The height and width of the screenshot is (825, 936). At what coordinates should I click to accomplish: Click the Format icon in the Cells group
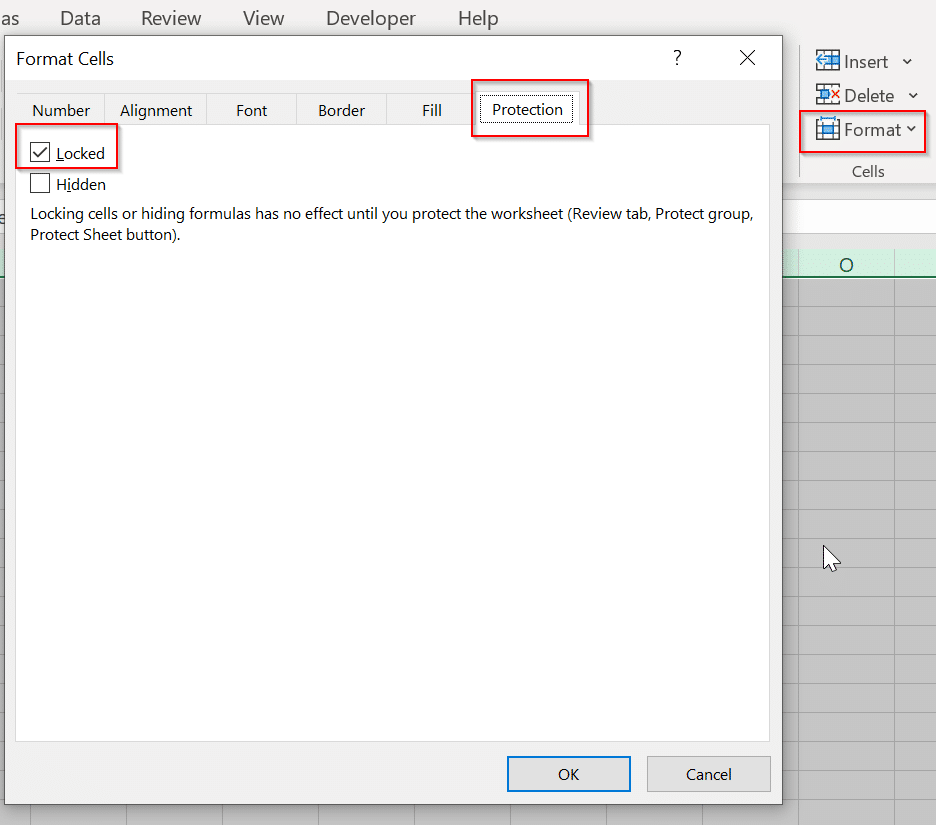828,129
